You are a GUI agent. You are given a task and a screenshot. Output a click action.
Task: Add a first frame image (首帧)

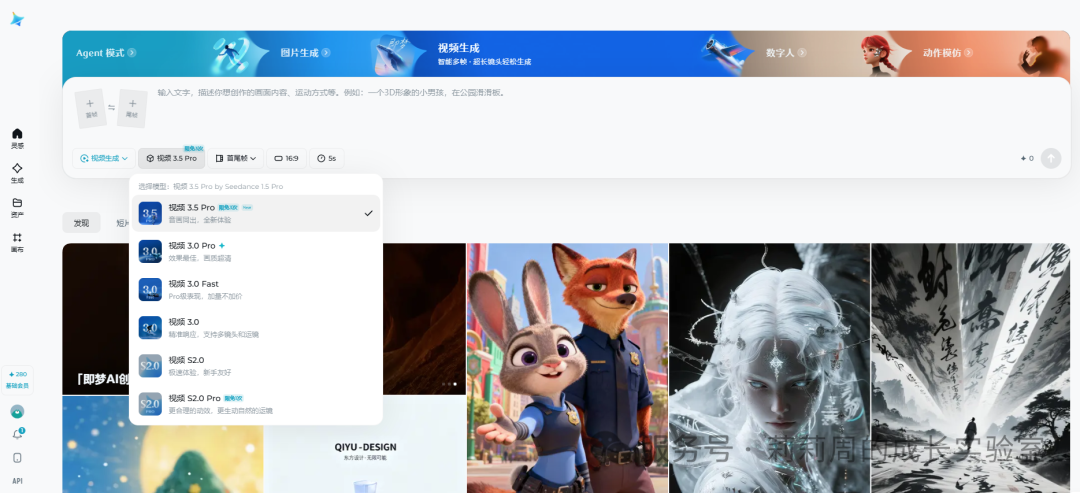pos(90,108)
